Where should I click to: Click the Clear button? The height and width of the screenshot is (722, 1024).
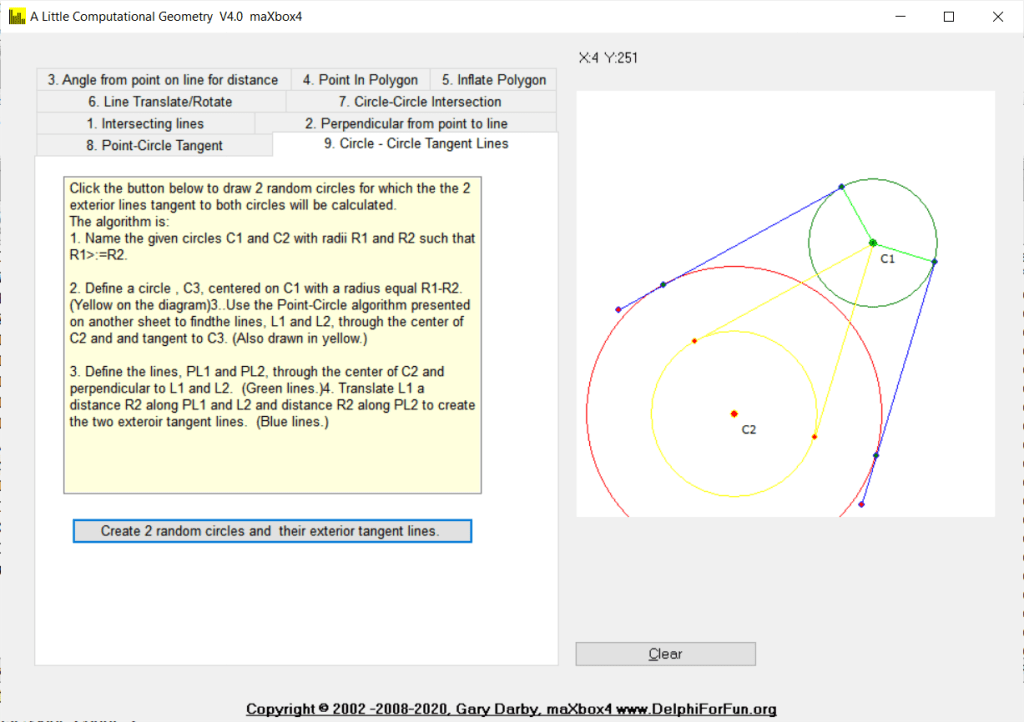pos(665,654)
